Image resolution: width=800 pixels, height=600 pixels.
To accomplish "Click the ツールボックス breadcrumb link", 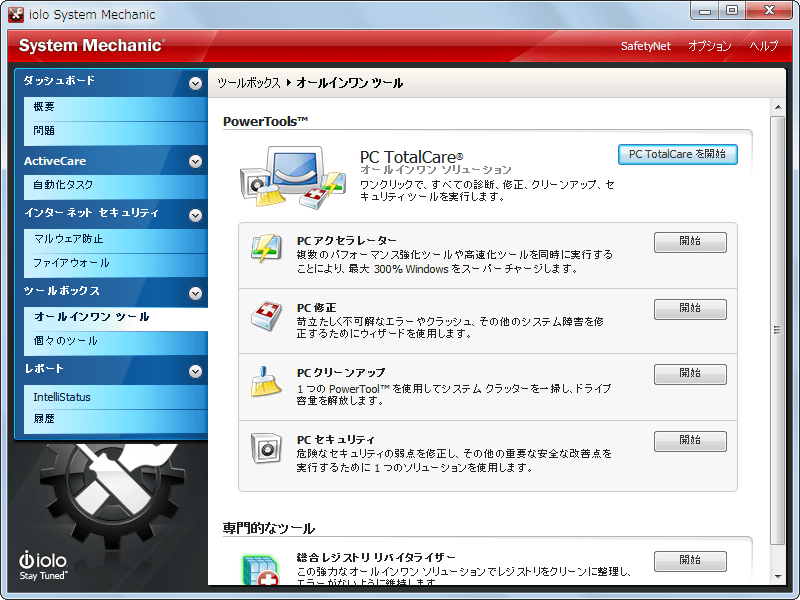I will [249, 83].
